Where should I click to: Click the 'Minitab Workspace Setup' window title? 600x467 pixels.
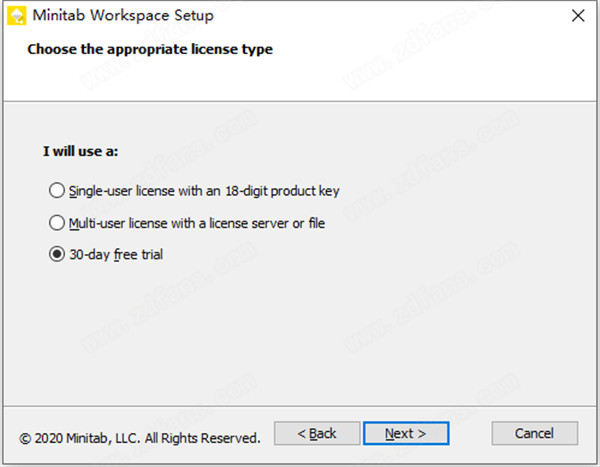tap(123, 16)
